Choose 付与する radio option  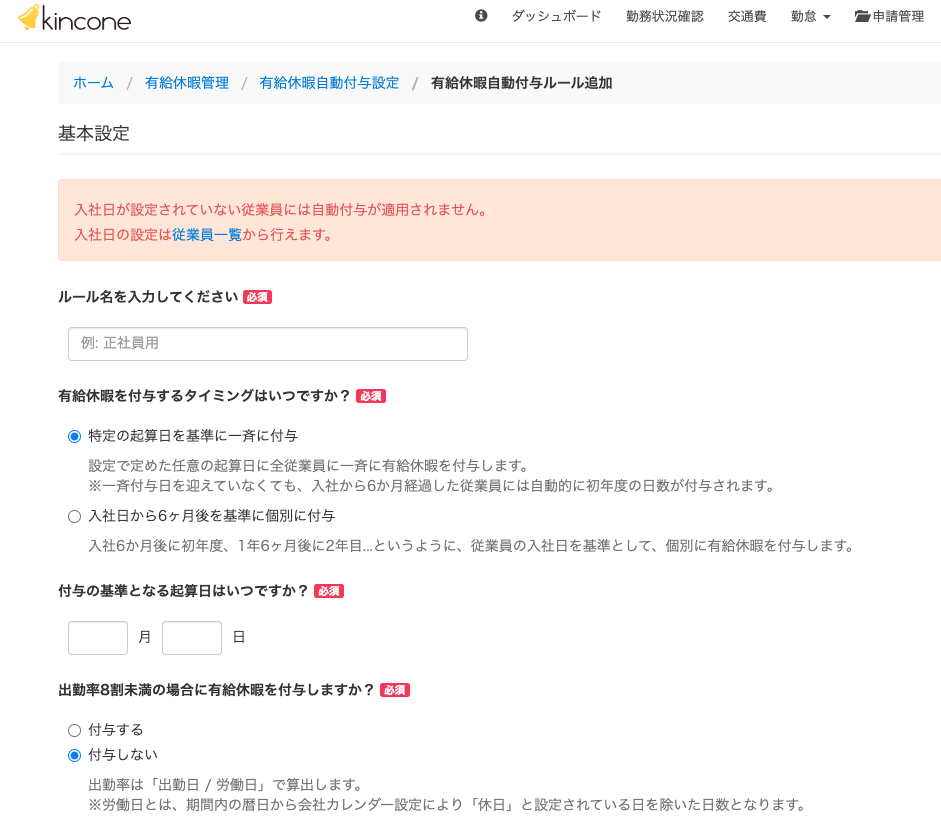click(x=74, y=731)
